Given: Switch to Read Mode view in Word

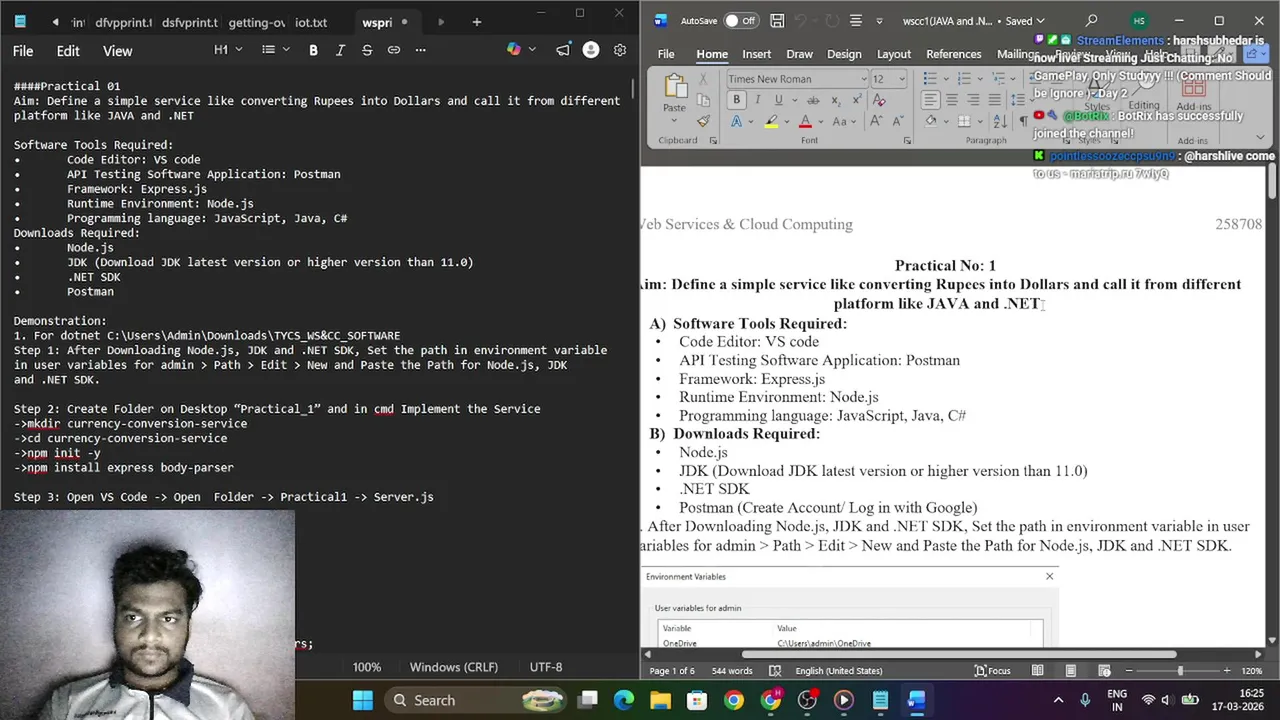Looking at the screenshot, I should pyautogui.click(x=1037, y=671).
